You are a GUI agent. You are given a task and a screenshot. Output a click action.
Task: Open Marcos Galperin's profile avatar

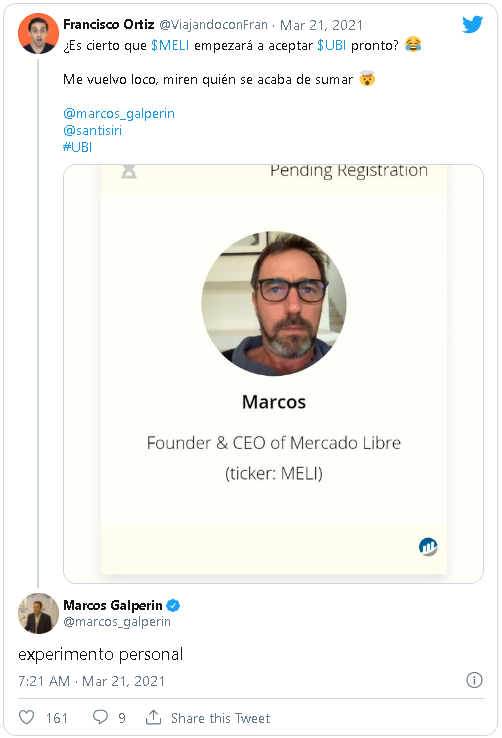tap(38, 613)
